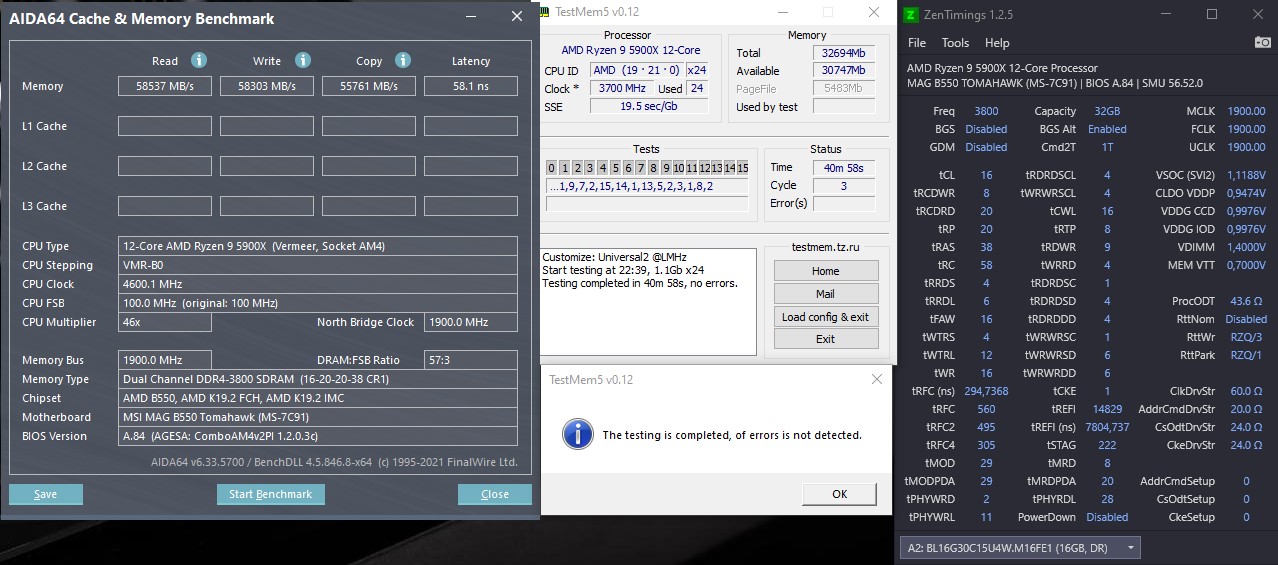Open the A2 memory module dropdown in ZenTimings

[x=1020, y=548]
